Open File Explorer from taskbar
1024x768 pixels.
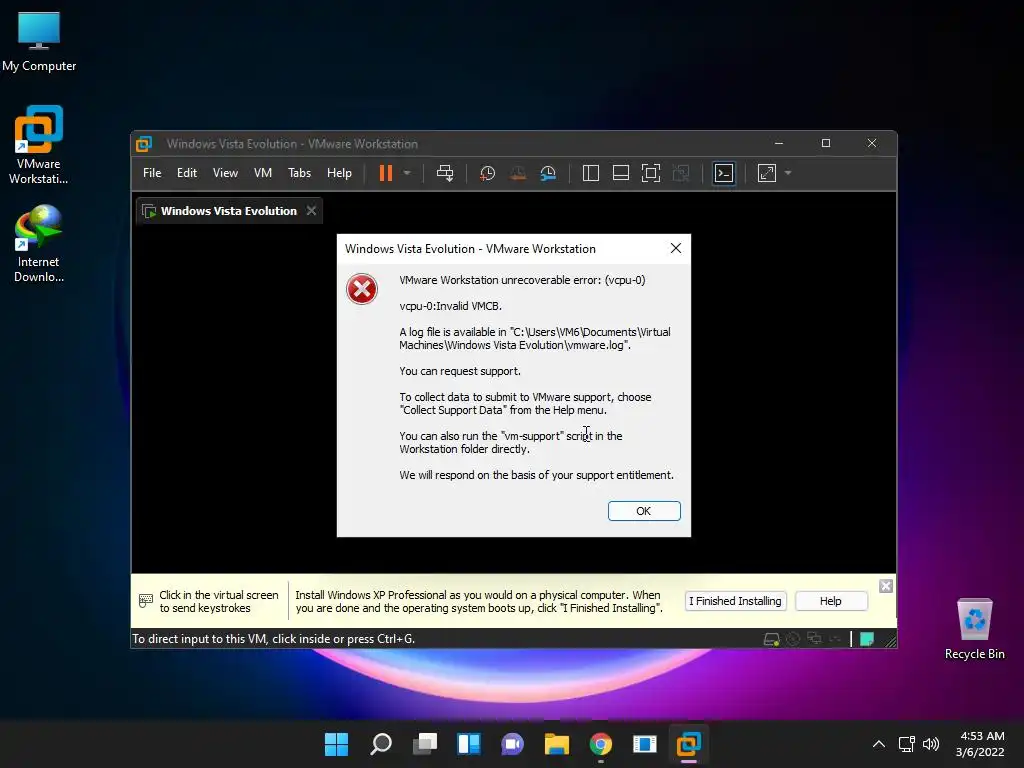coord(556,744)
